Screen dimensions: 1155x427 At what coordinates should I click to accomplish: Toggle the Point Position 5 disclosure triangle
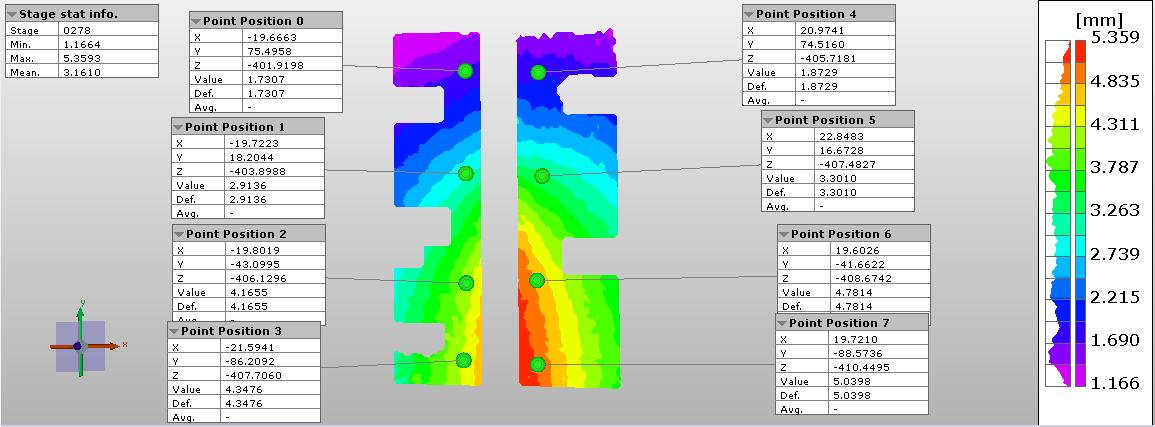[768, 120]
